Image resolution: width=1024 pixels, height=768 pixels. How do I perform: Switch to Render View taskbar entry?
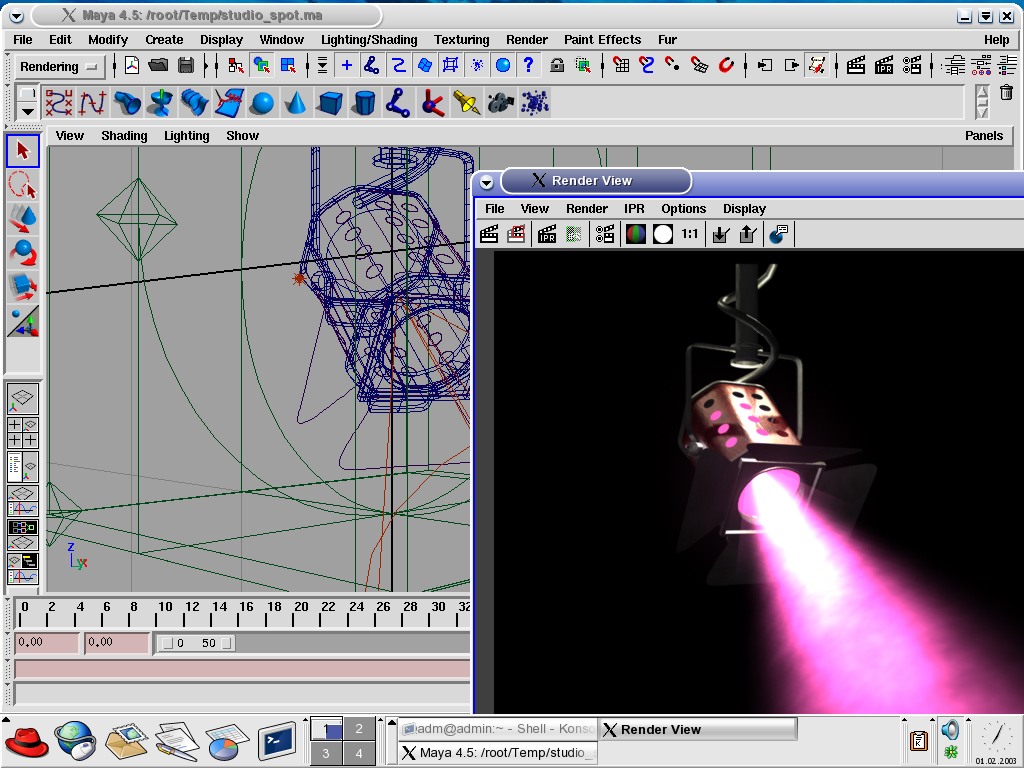pyautogui.click(x=697, y=729)
